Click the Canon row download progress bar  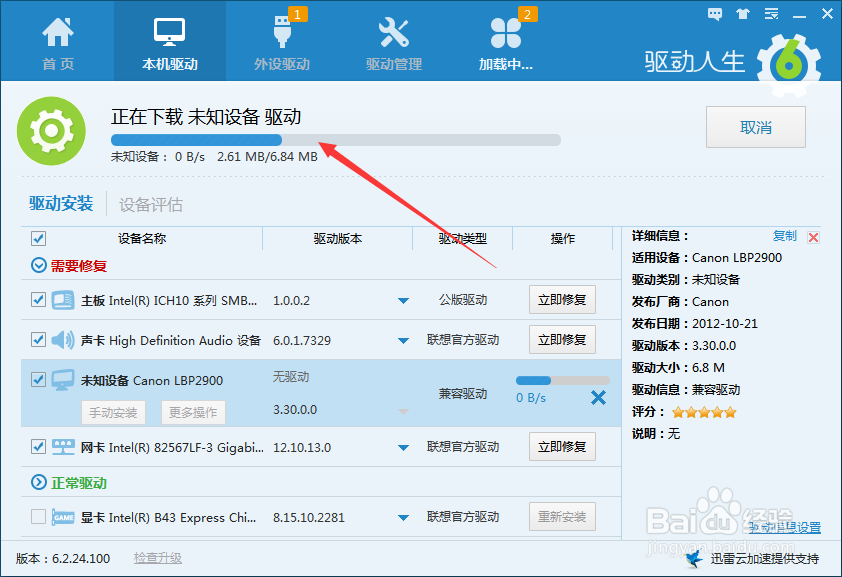(x=563, y=381)
